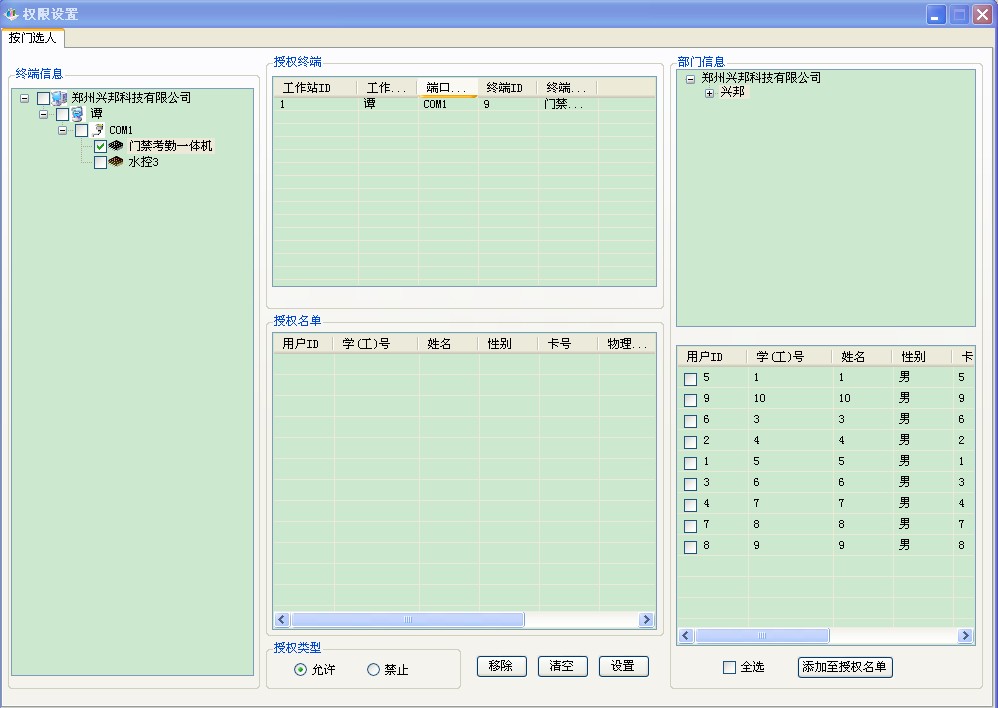
Task: Check the 郑州兴邦科技有限公司 terminal tree checkbox
Action: (x=43, y=98)
